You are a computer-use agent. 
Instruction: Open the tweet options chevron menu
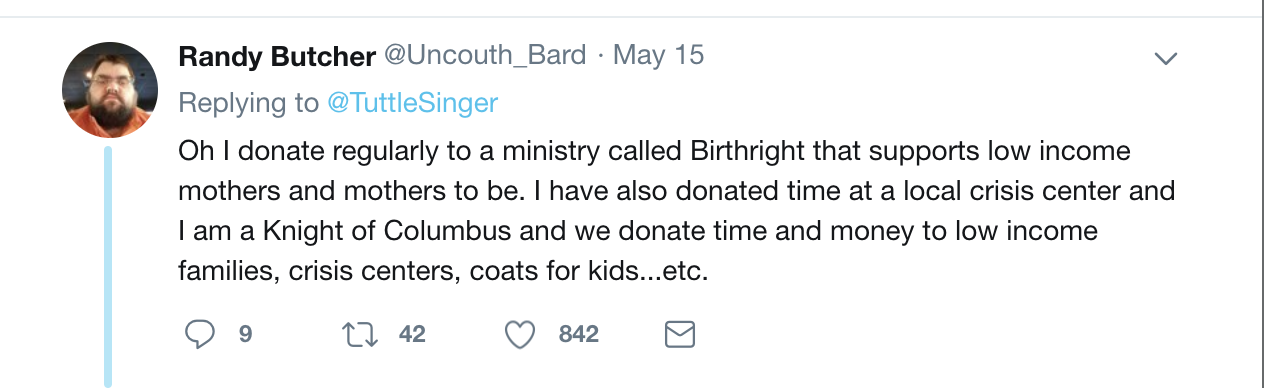[x=1165, y=58]
